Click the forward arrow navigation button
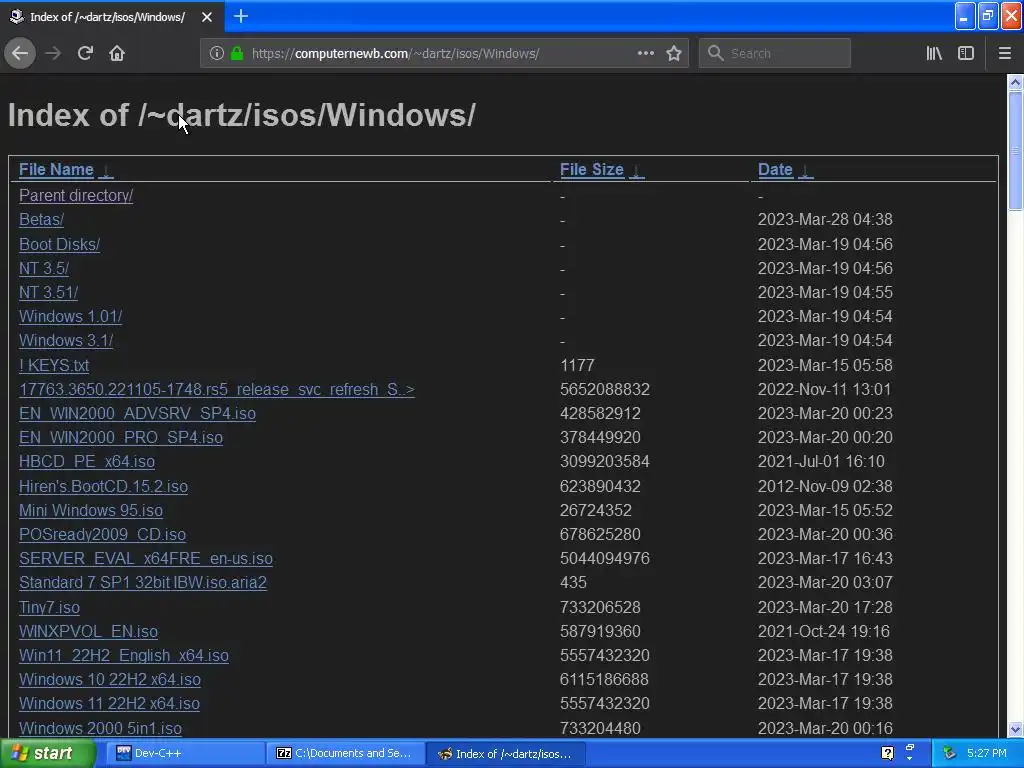Screen dimensions: 1024x768 (53, 54)
